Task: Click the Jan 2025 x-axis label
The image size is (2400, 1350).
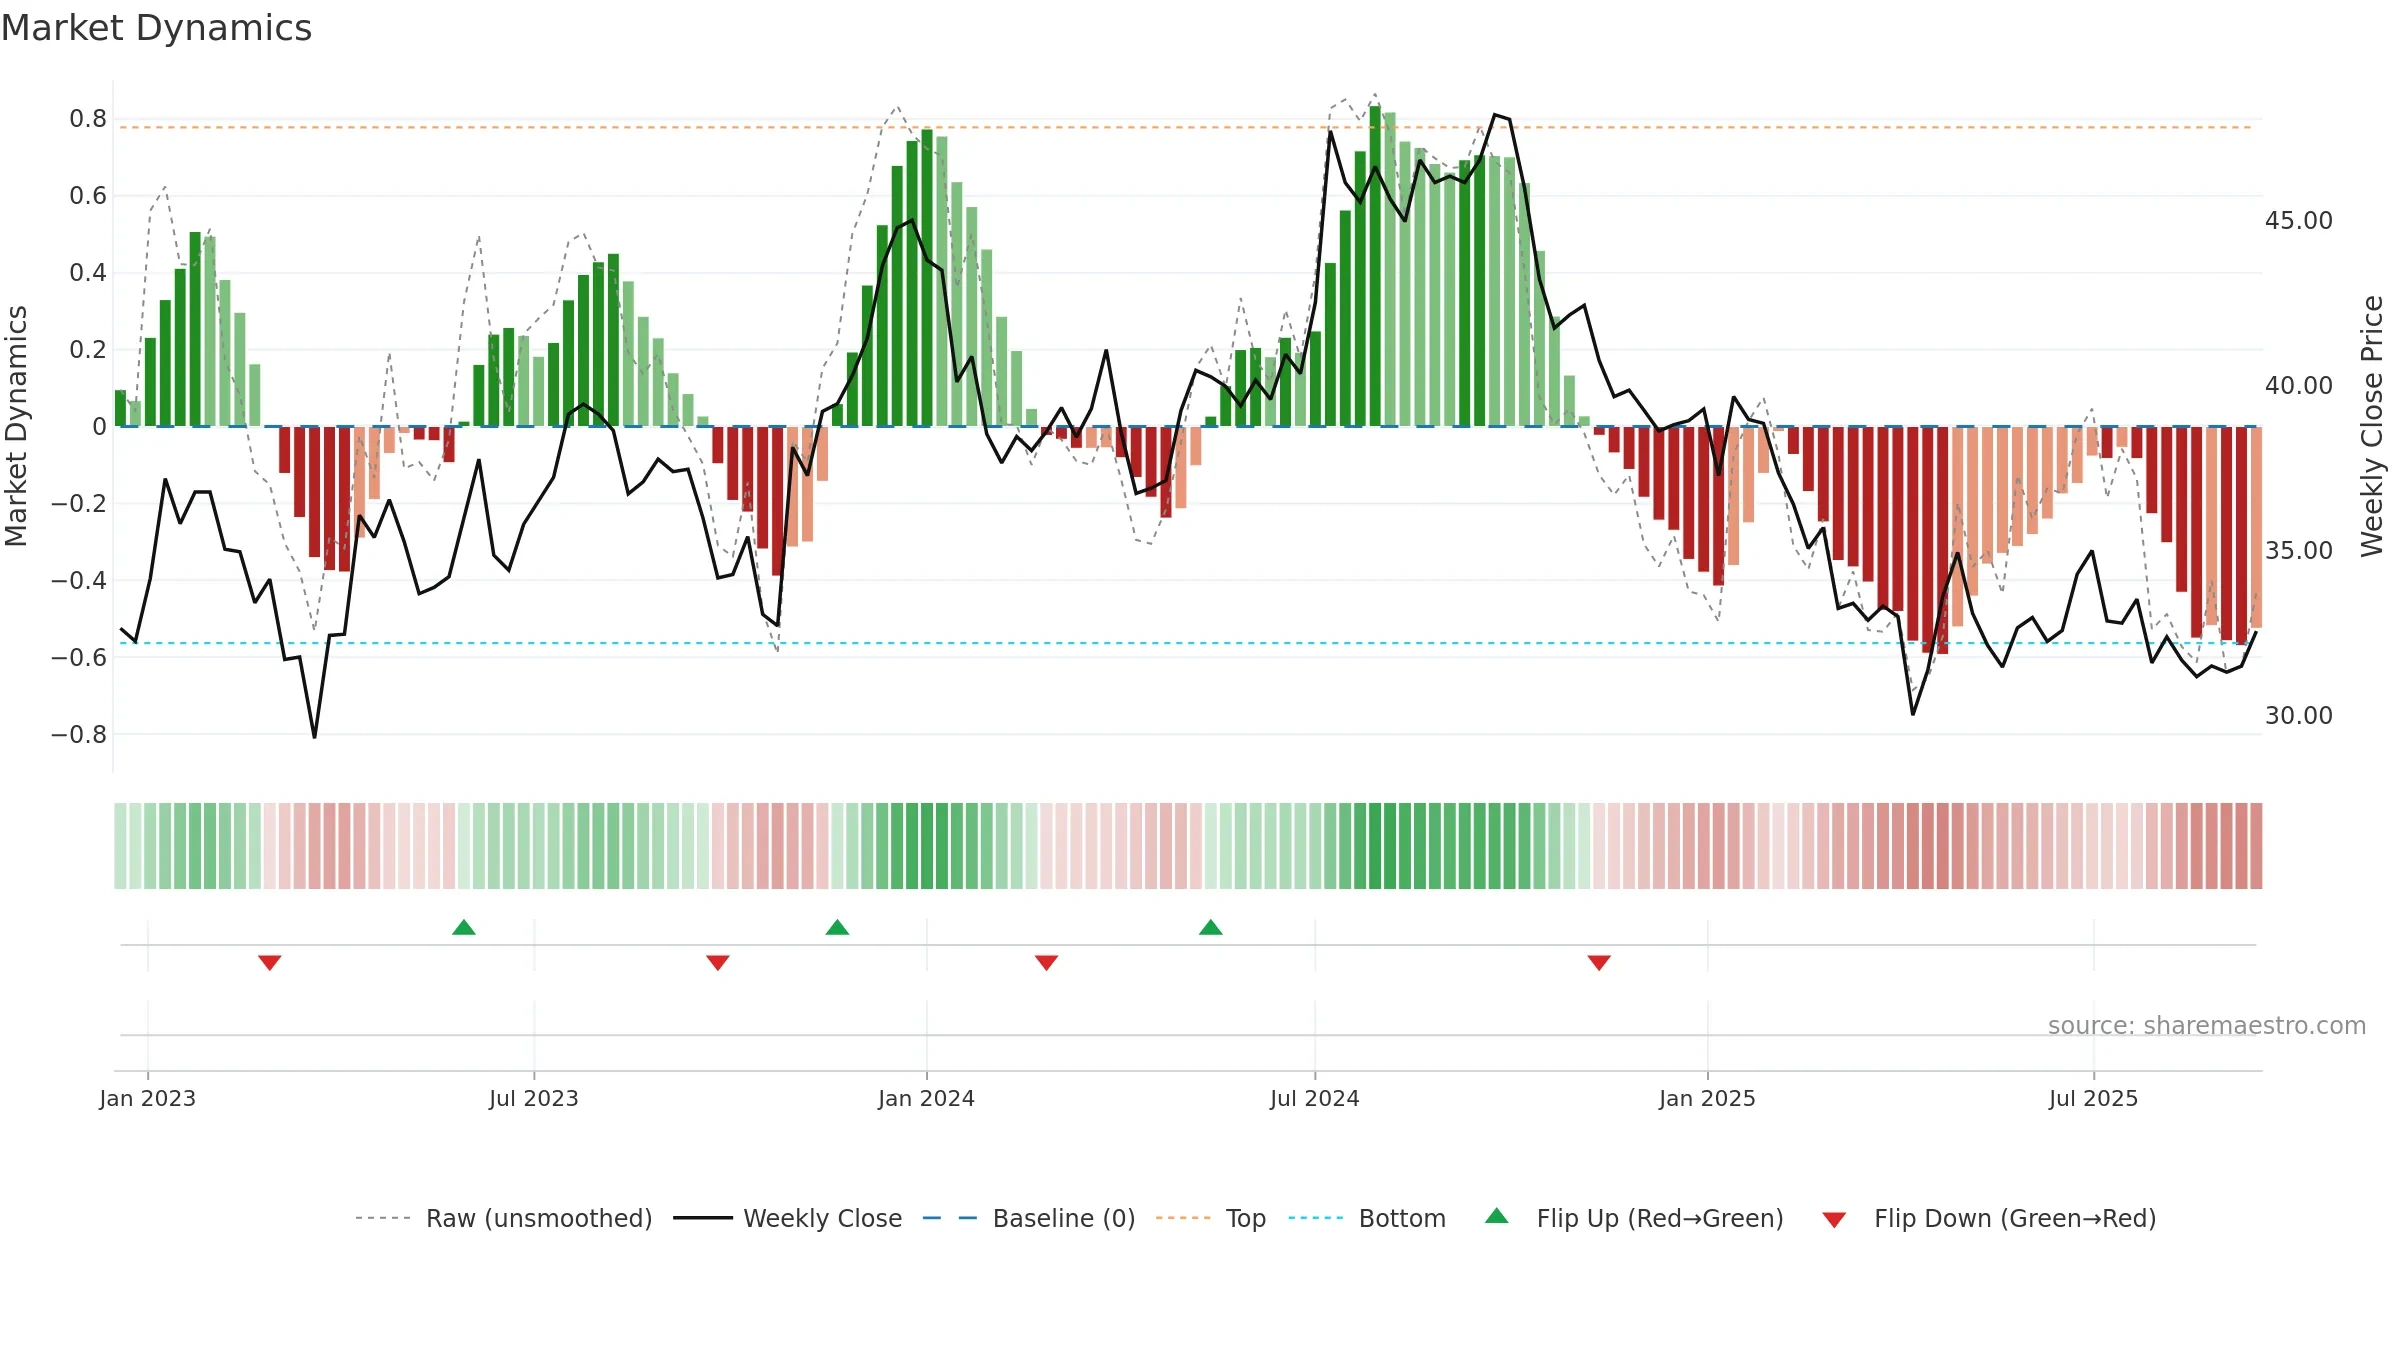Action: click(x=1708, y=1098)
